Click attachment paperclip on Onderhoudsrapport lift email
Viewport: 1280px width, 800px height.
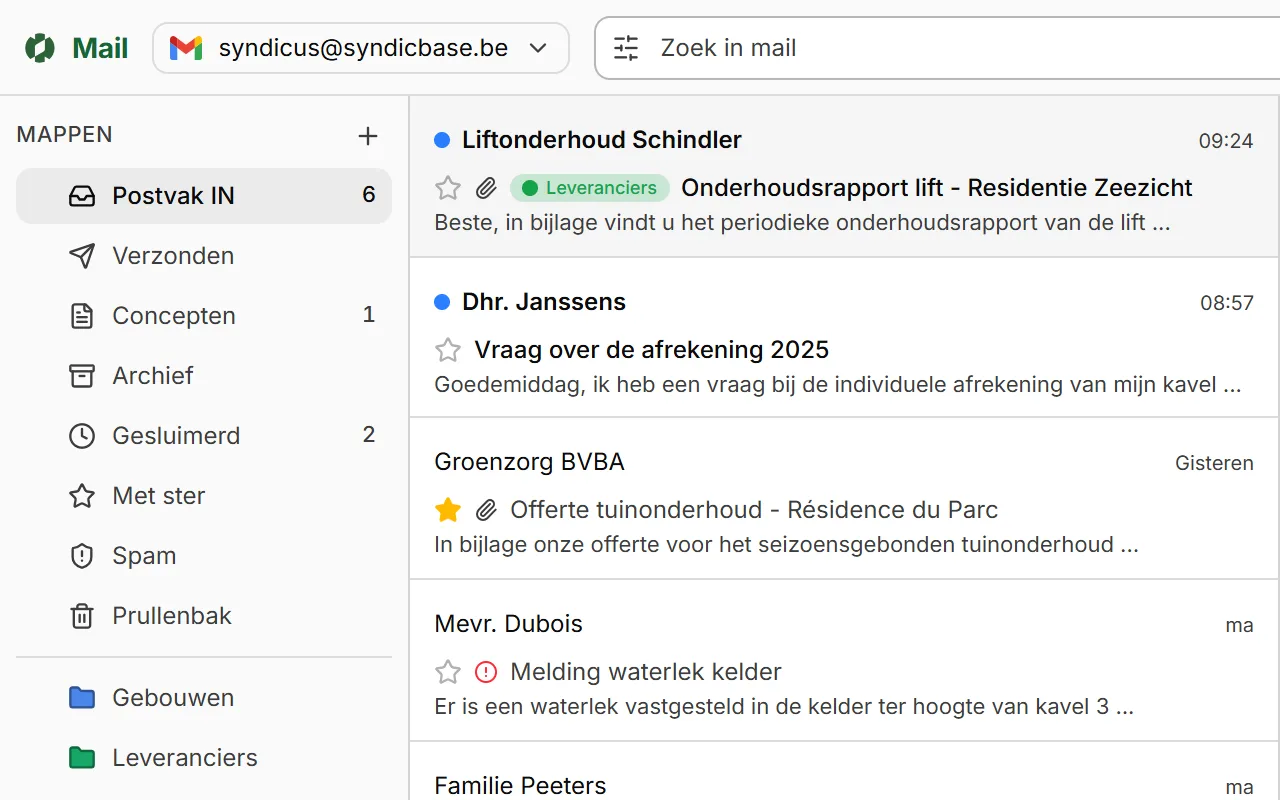pyautogui.click(x=486, y=188)
